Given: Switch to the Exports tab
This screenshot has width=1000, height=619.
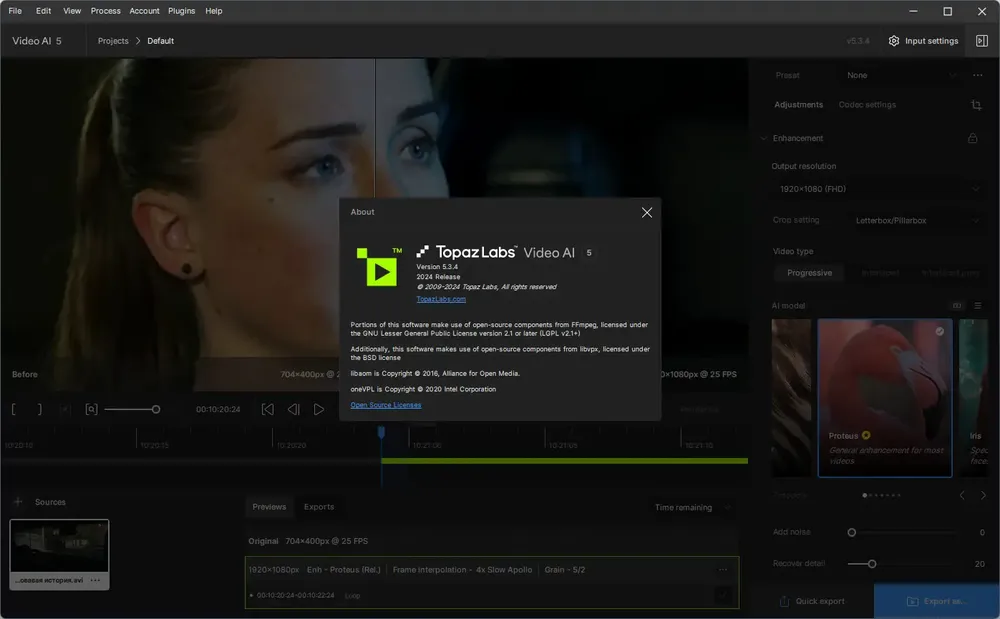Looking at the screenshot, I should coord(319,507).
